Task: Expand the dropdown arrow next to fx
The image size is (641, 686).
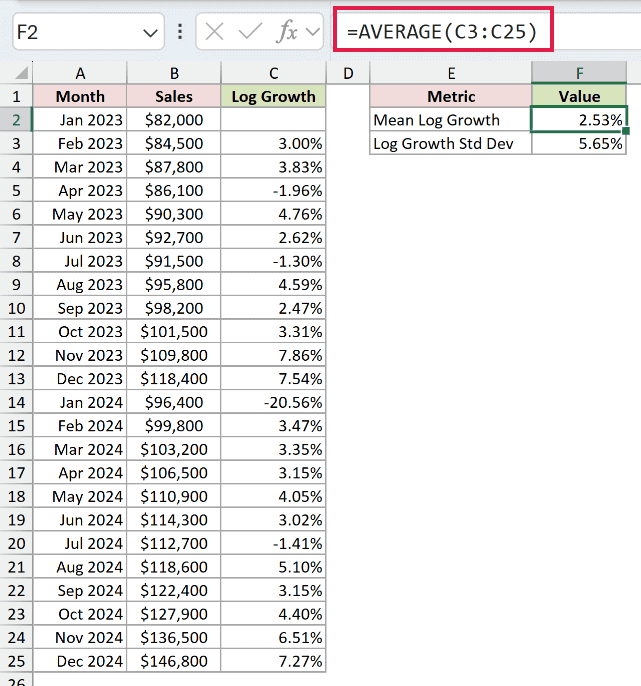Action: (x=313, y=32)
